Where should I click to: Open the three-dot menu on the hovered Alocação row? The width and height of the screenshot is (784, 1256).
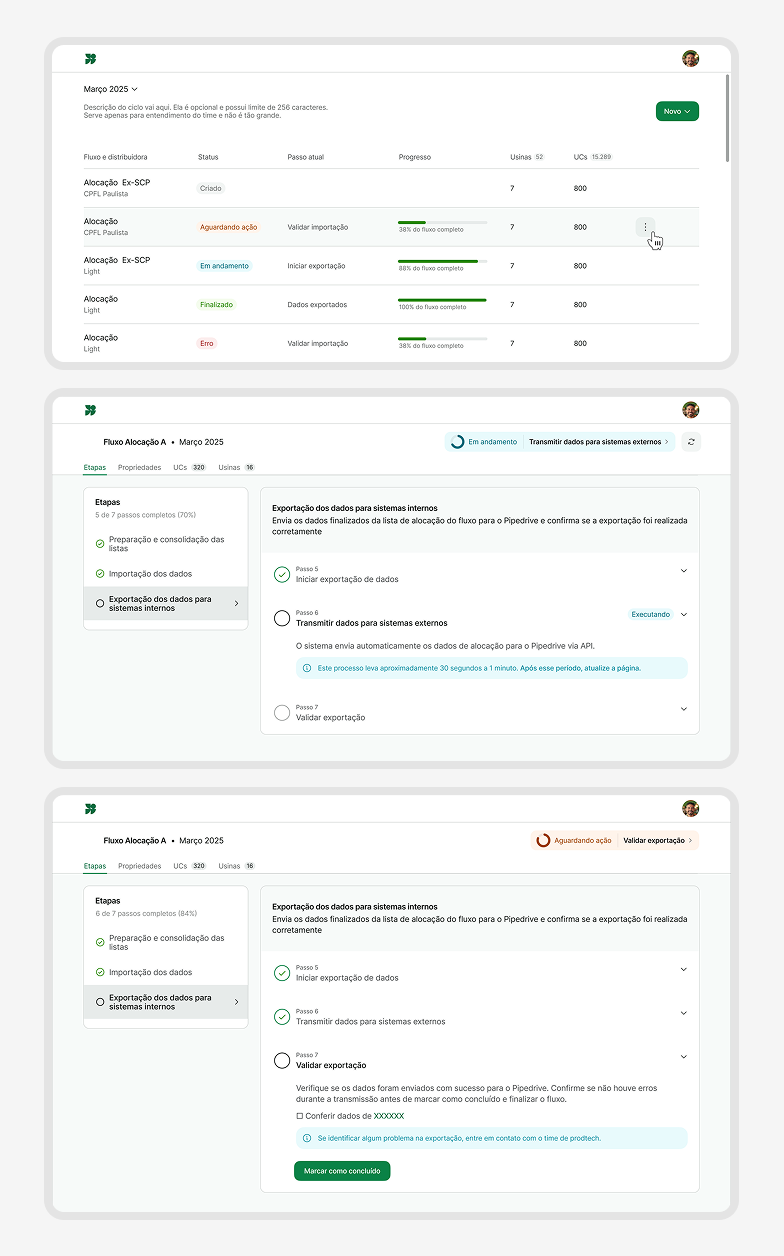645,227
